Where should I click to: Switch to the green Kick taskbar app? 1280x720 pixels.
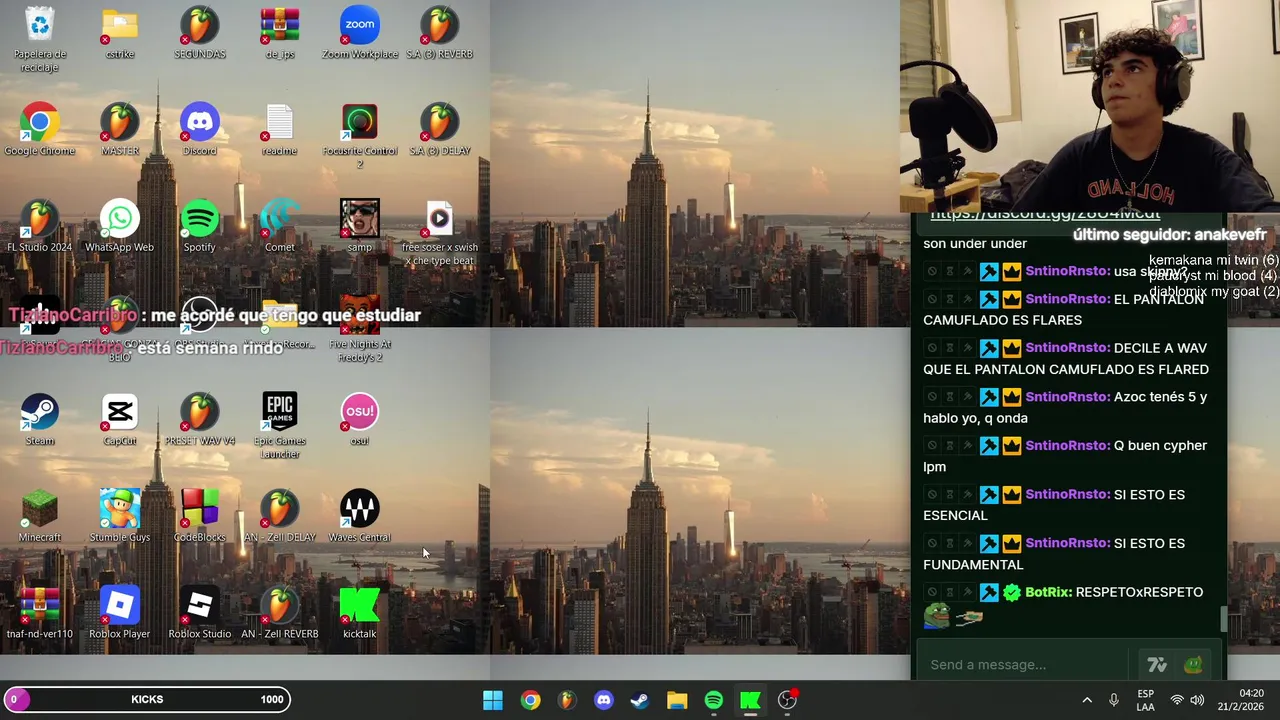point(750,700)
